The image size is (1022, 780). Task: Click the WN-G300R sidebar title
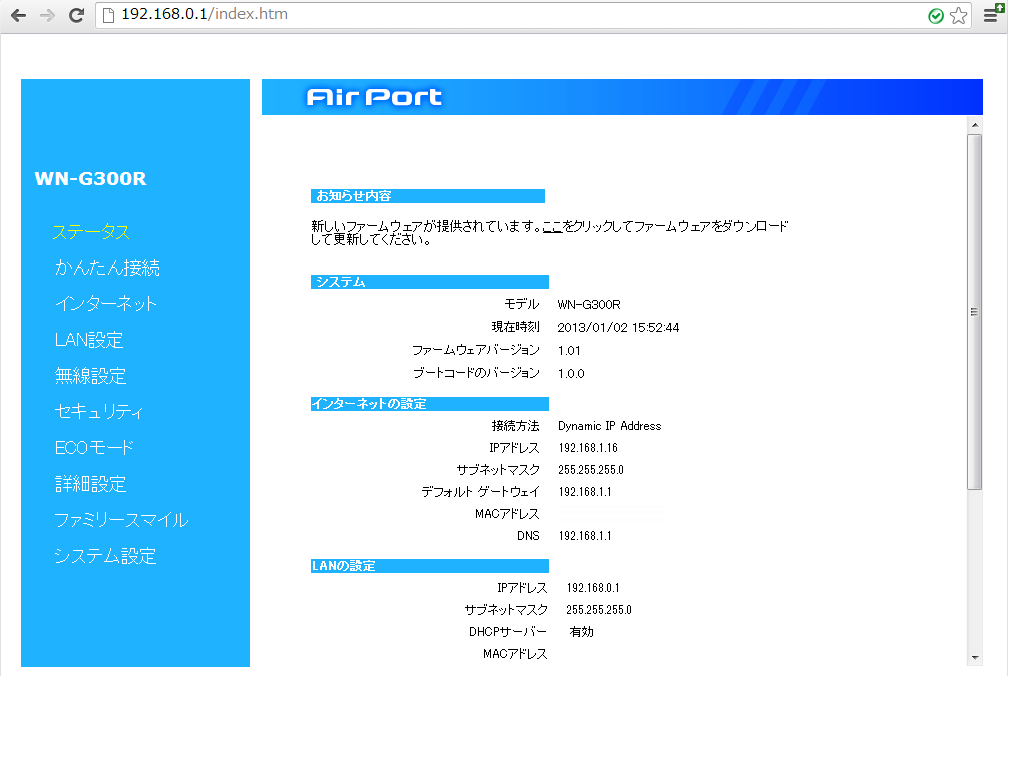click(x=90, y=179)
